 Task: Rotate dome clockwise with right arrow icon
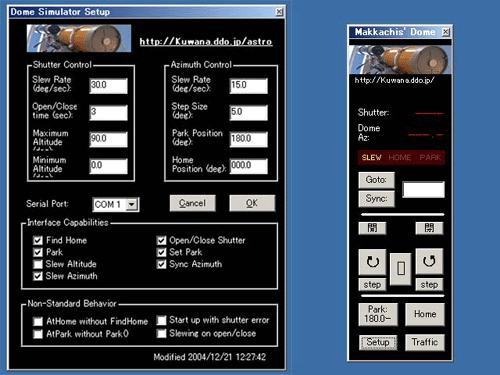(429, 261)
